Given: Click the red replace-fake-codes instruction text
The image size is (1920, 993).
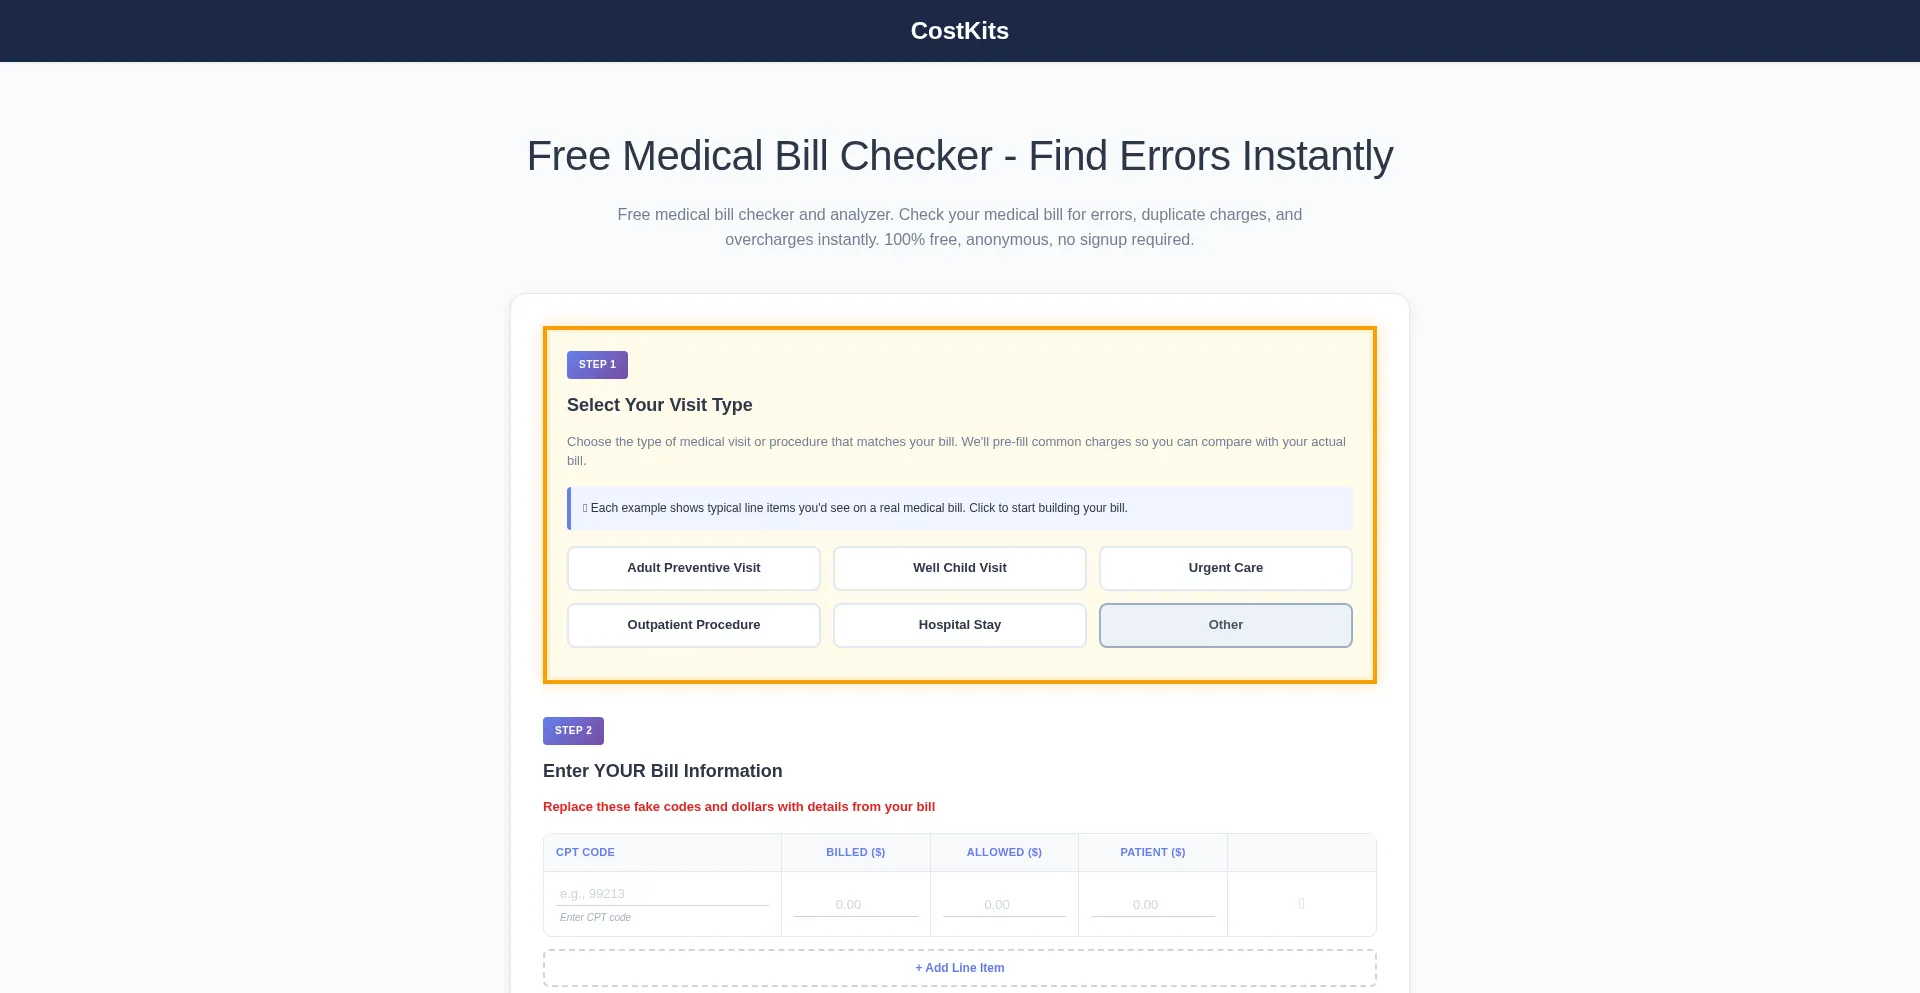Looking at the screenshot, I should pyautogui.click(x=739, y=807).
